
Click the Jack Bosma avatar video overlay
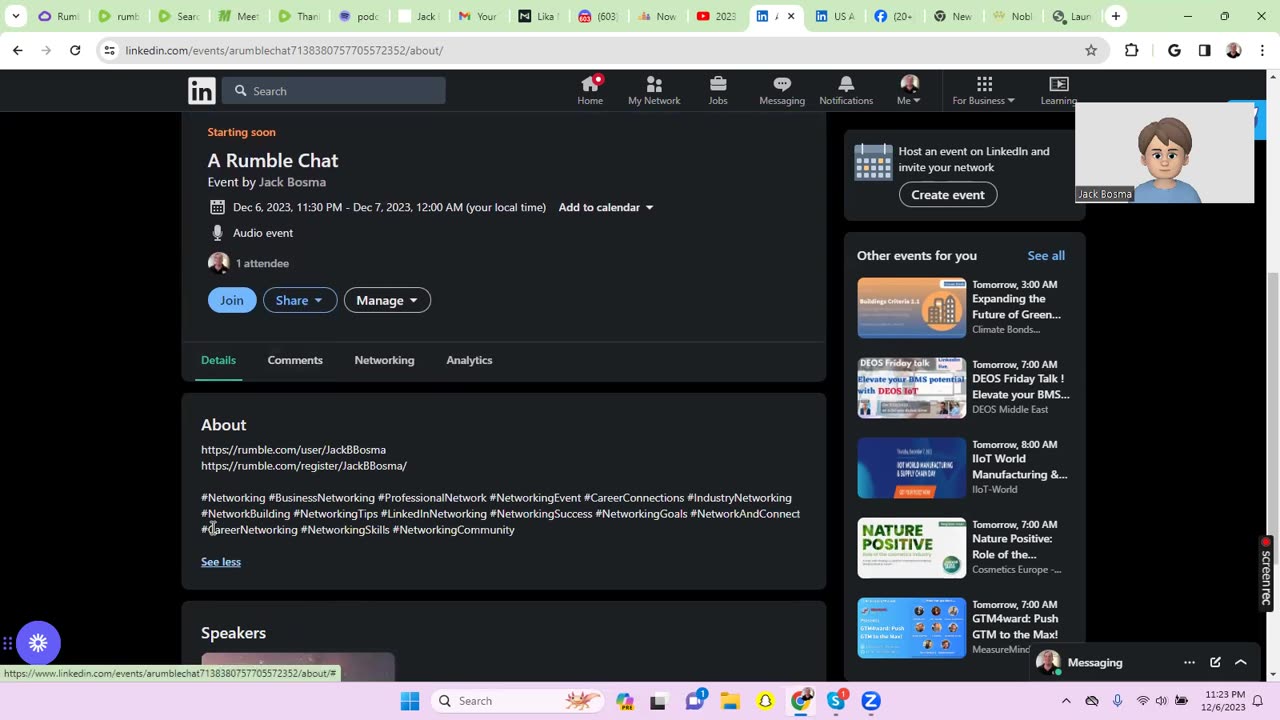[x=1165, y=153]
